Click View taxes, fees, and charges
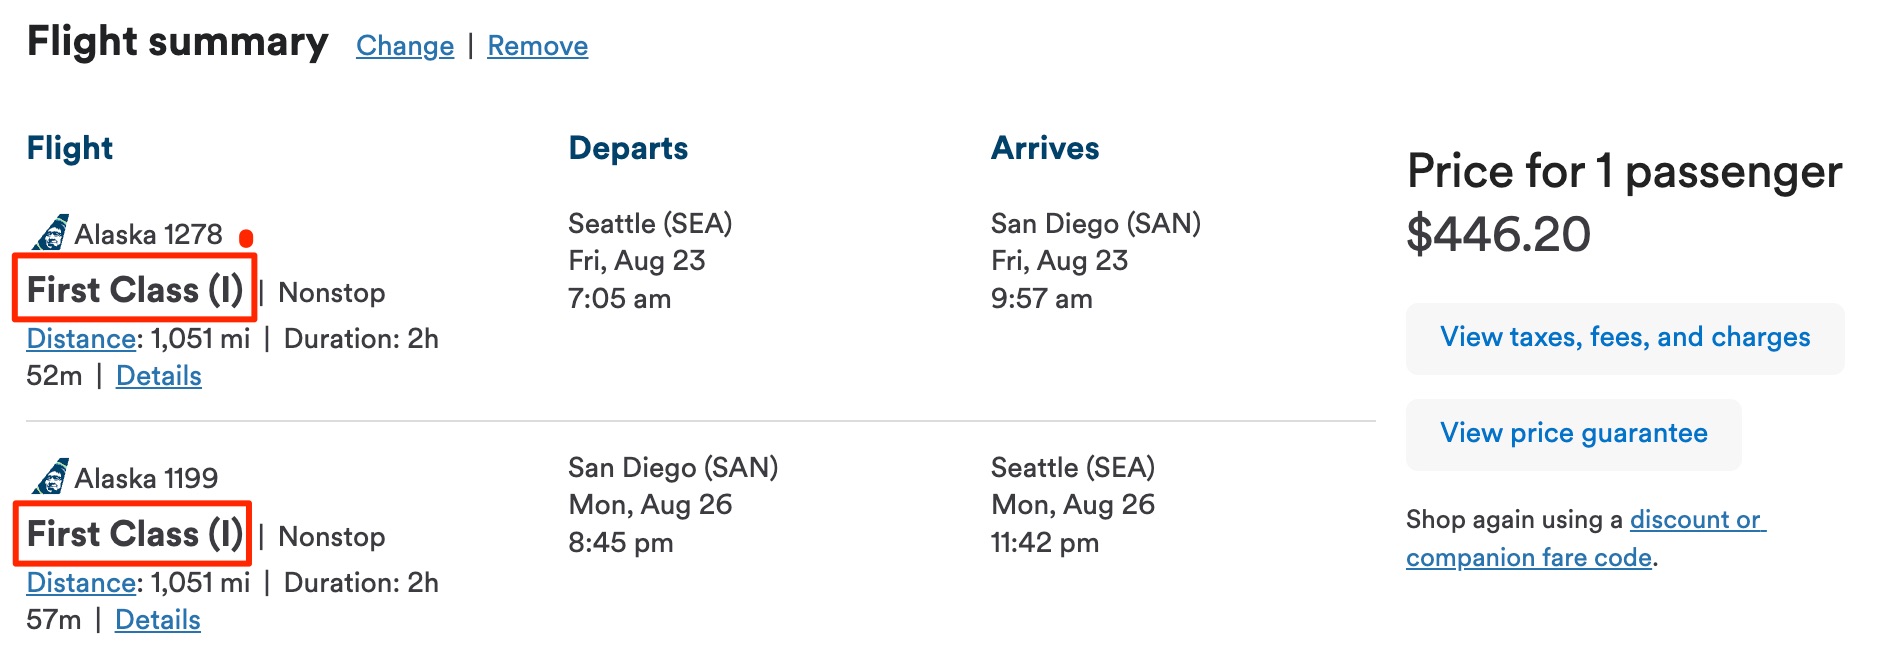 (1623, 337)
